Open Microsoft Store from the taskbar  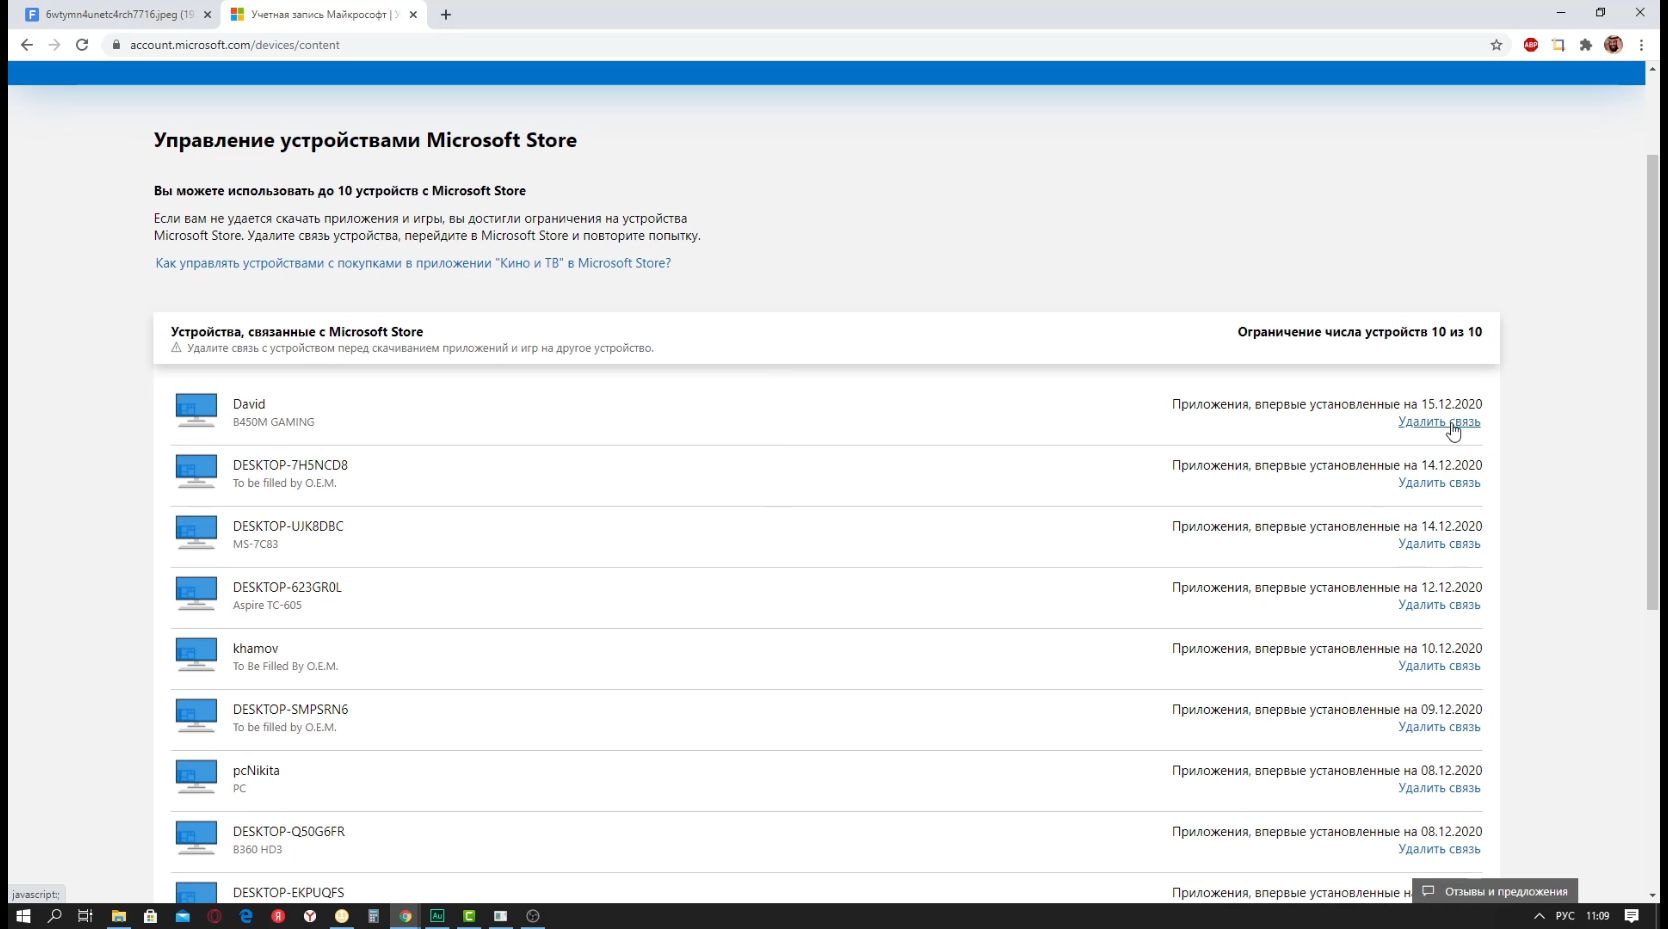[x=150, y=916]
